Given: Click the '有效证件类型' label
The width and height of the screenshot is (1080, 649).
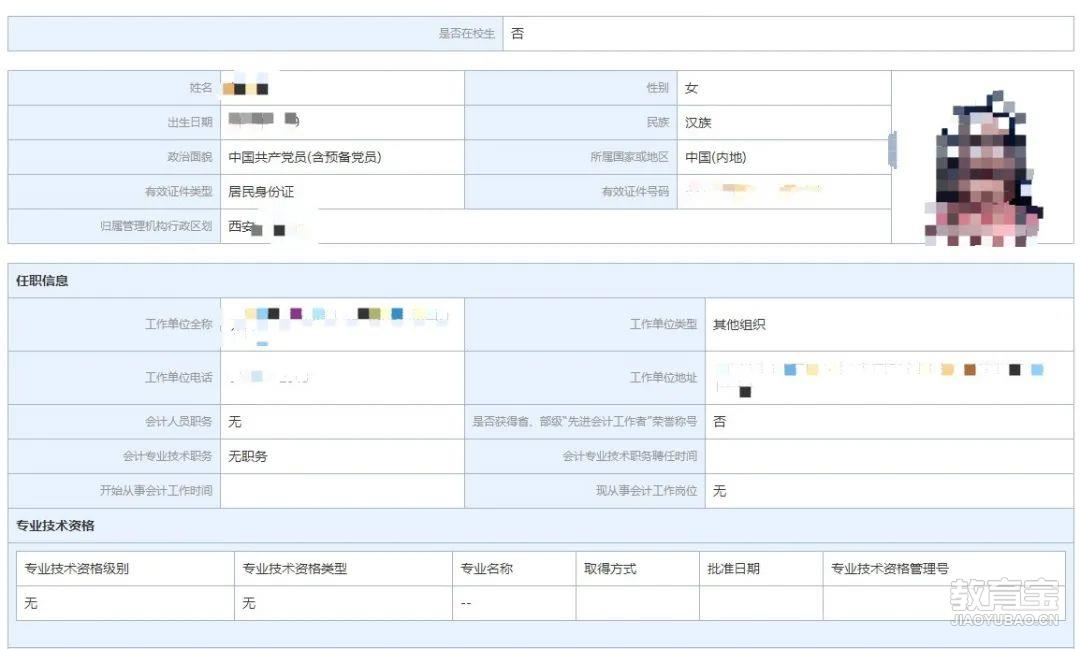Looking at the screenshot, I should [178, 191].
